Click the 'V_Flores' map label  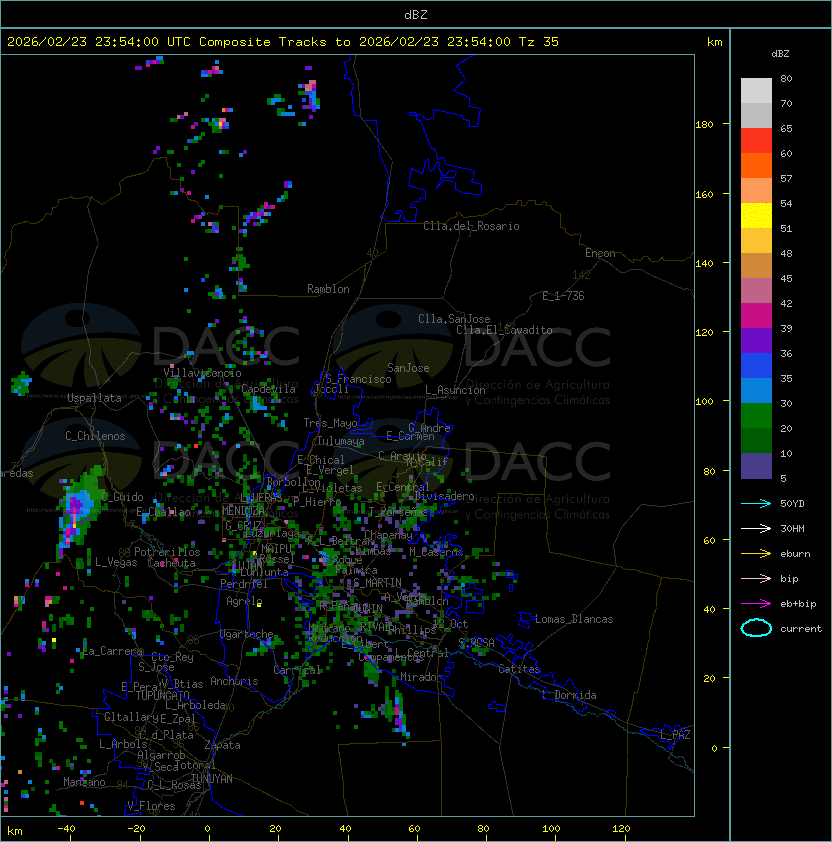tap(151, 806)
